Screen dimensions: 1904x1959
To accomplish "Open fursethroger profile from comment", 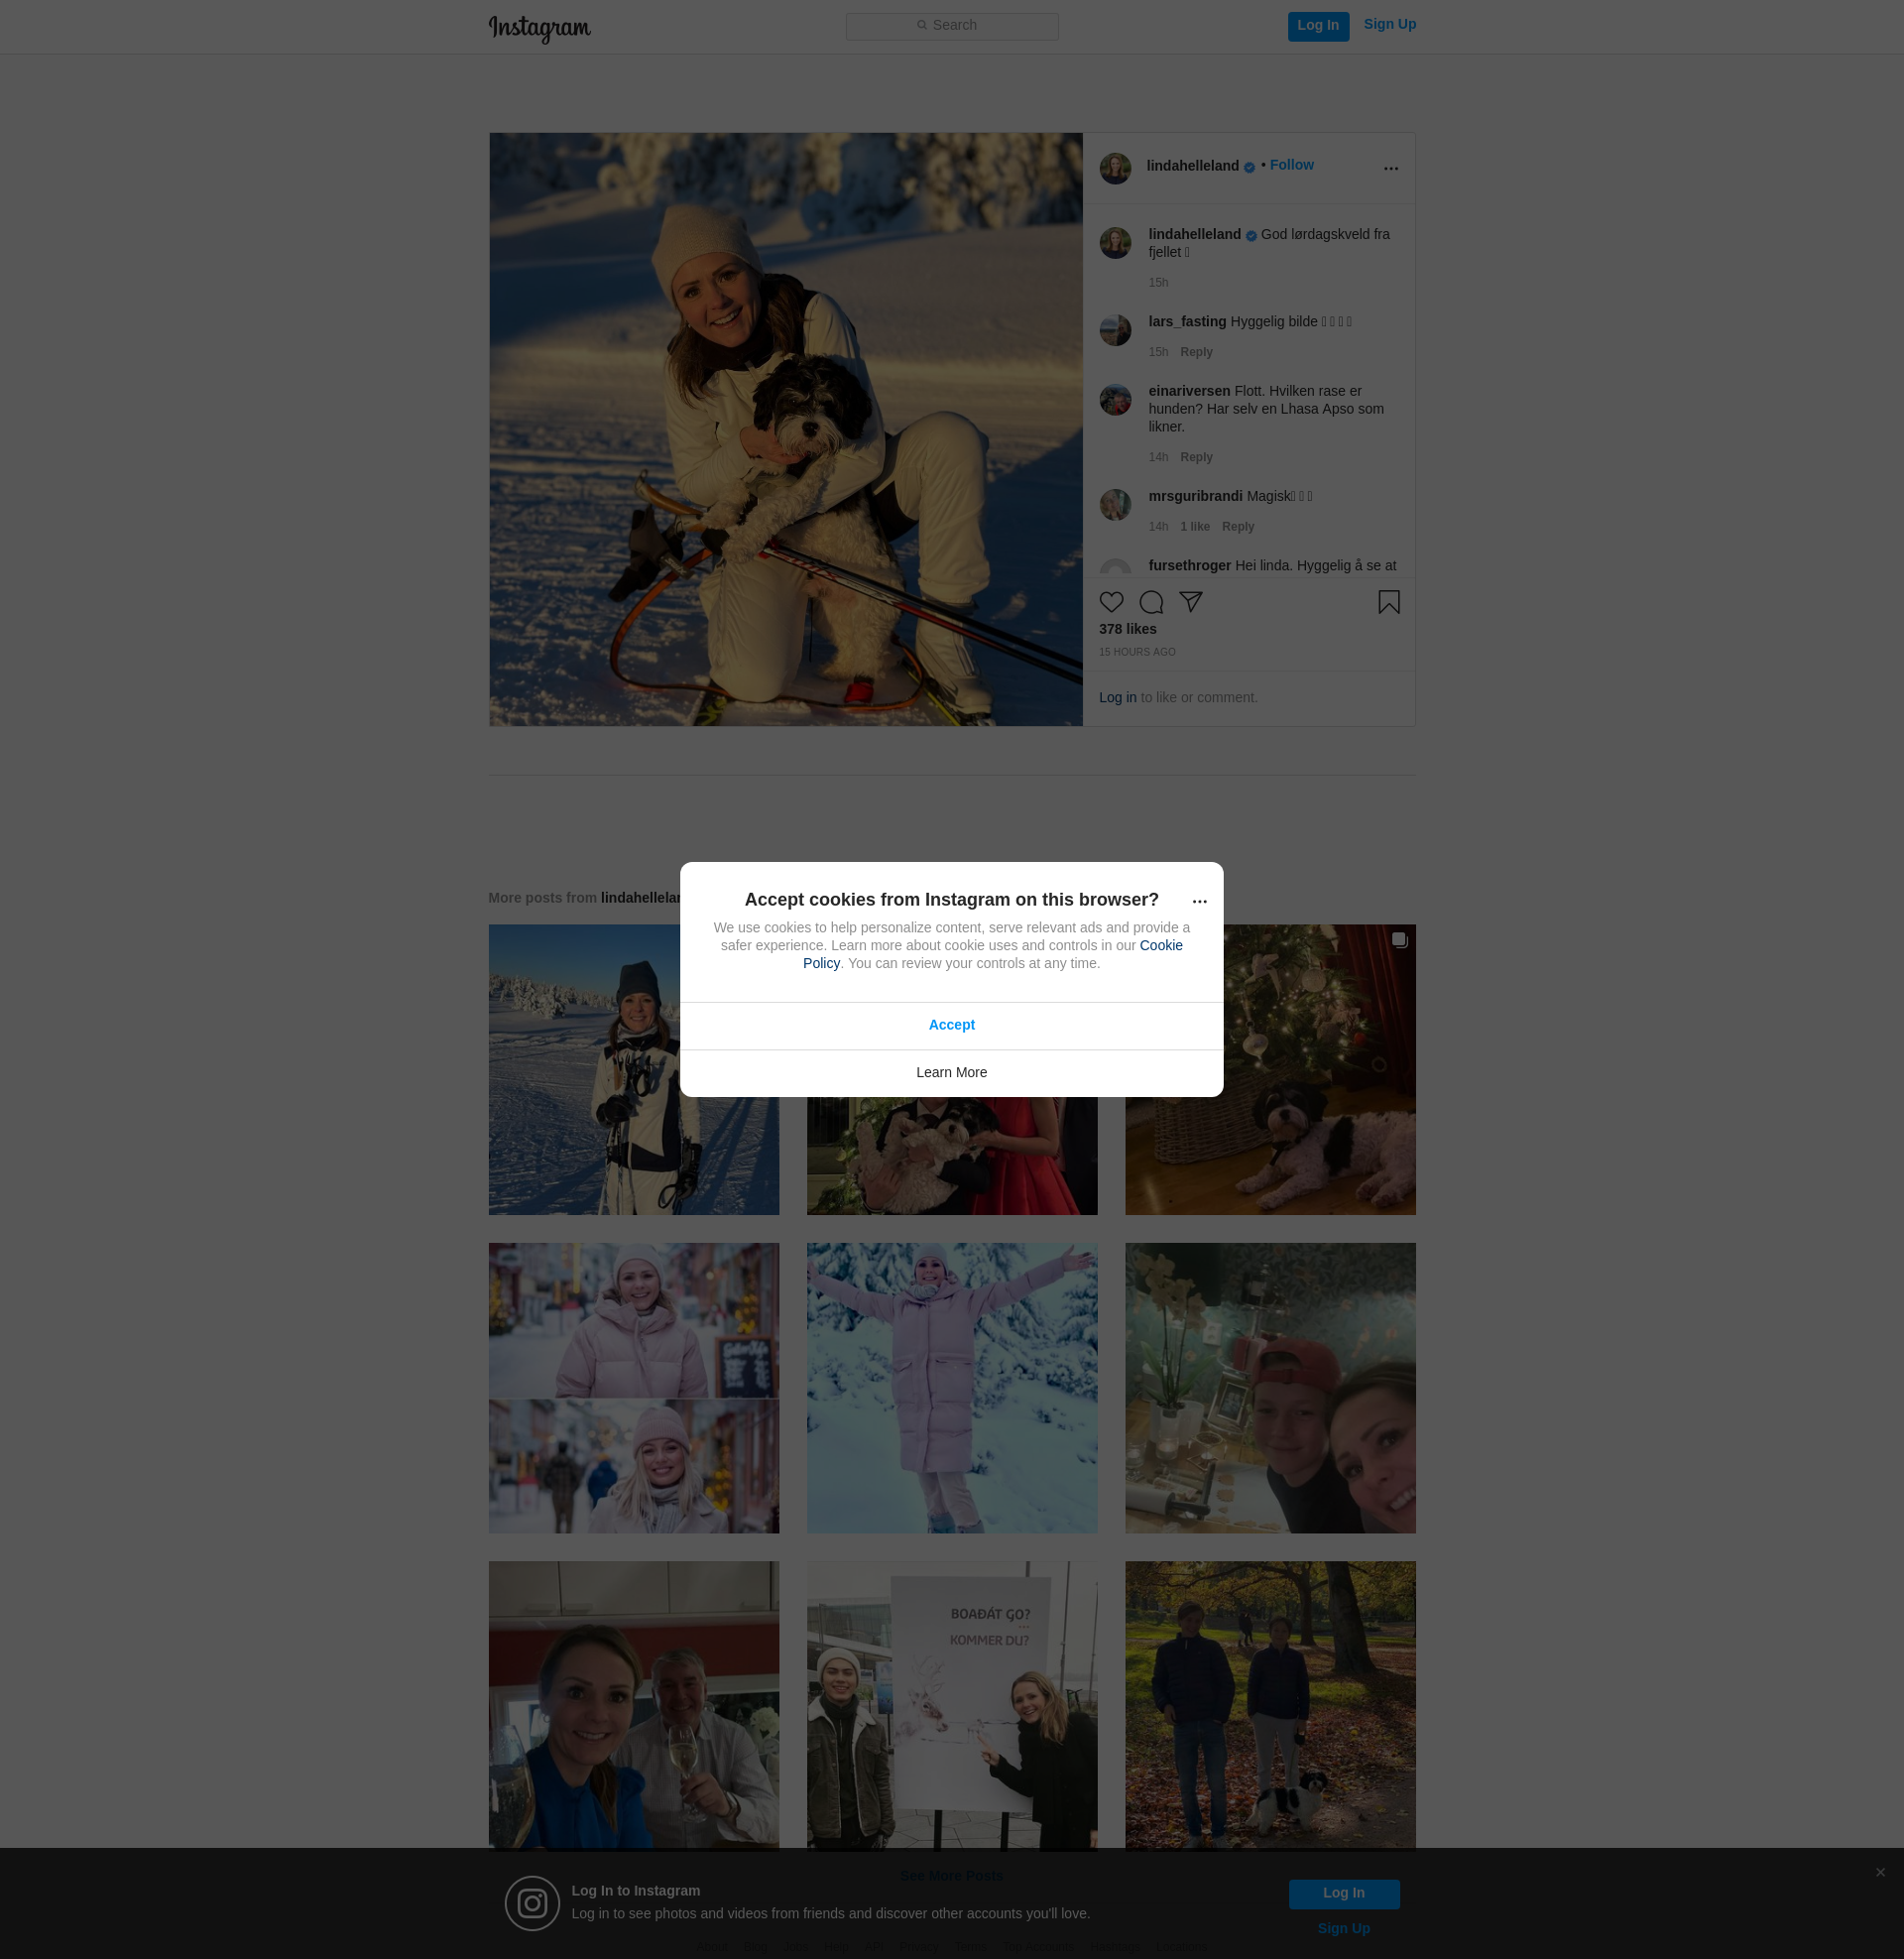I will (x=1189, y=566).
